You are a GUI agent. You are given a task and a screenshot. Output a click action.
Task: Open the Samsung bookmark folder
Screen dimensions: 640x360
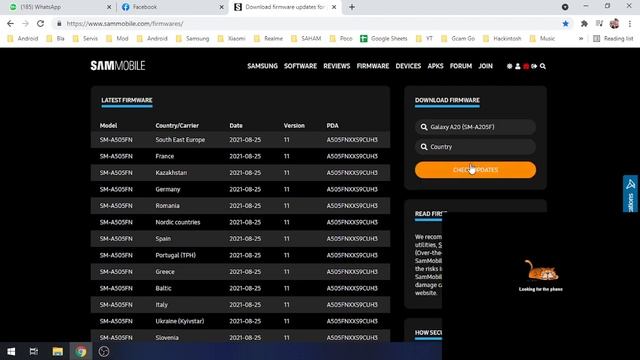pos(192,38)
